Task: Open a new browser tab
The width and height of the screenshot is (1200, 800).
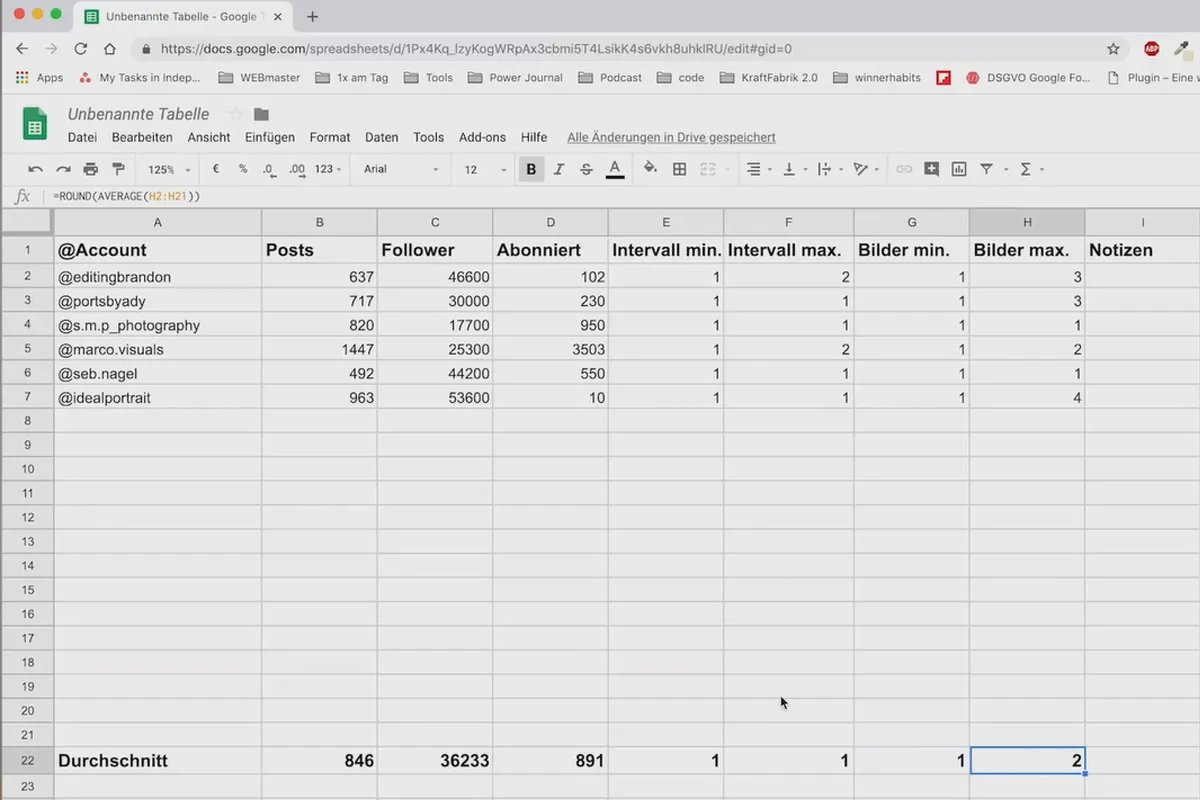Action: pyautogui.click(x=312, y=16)
